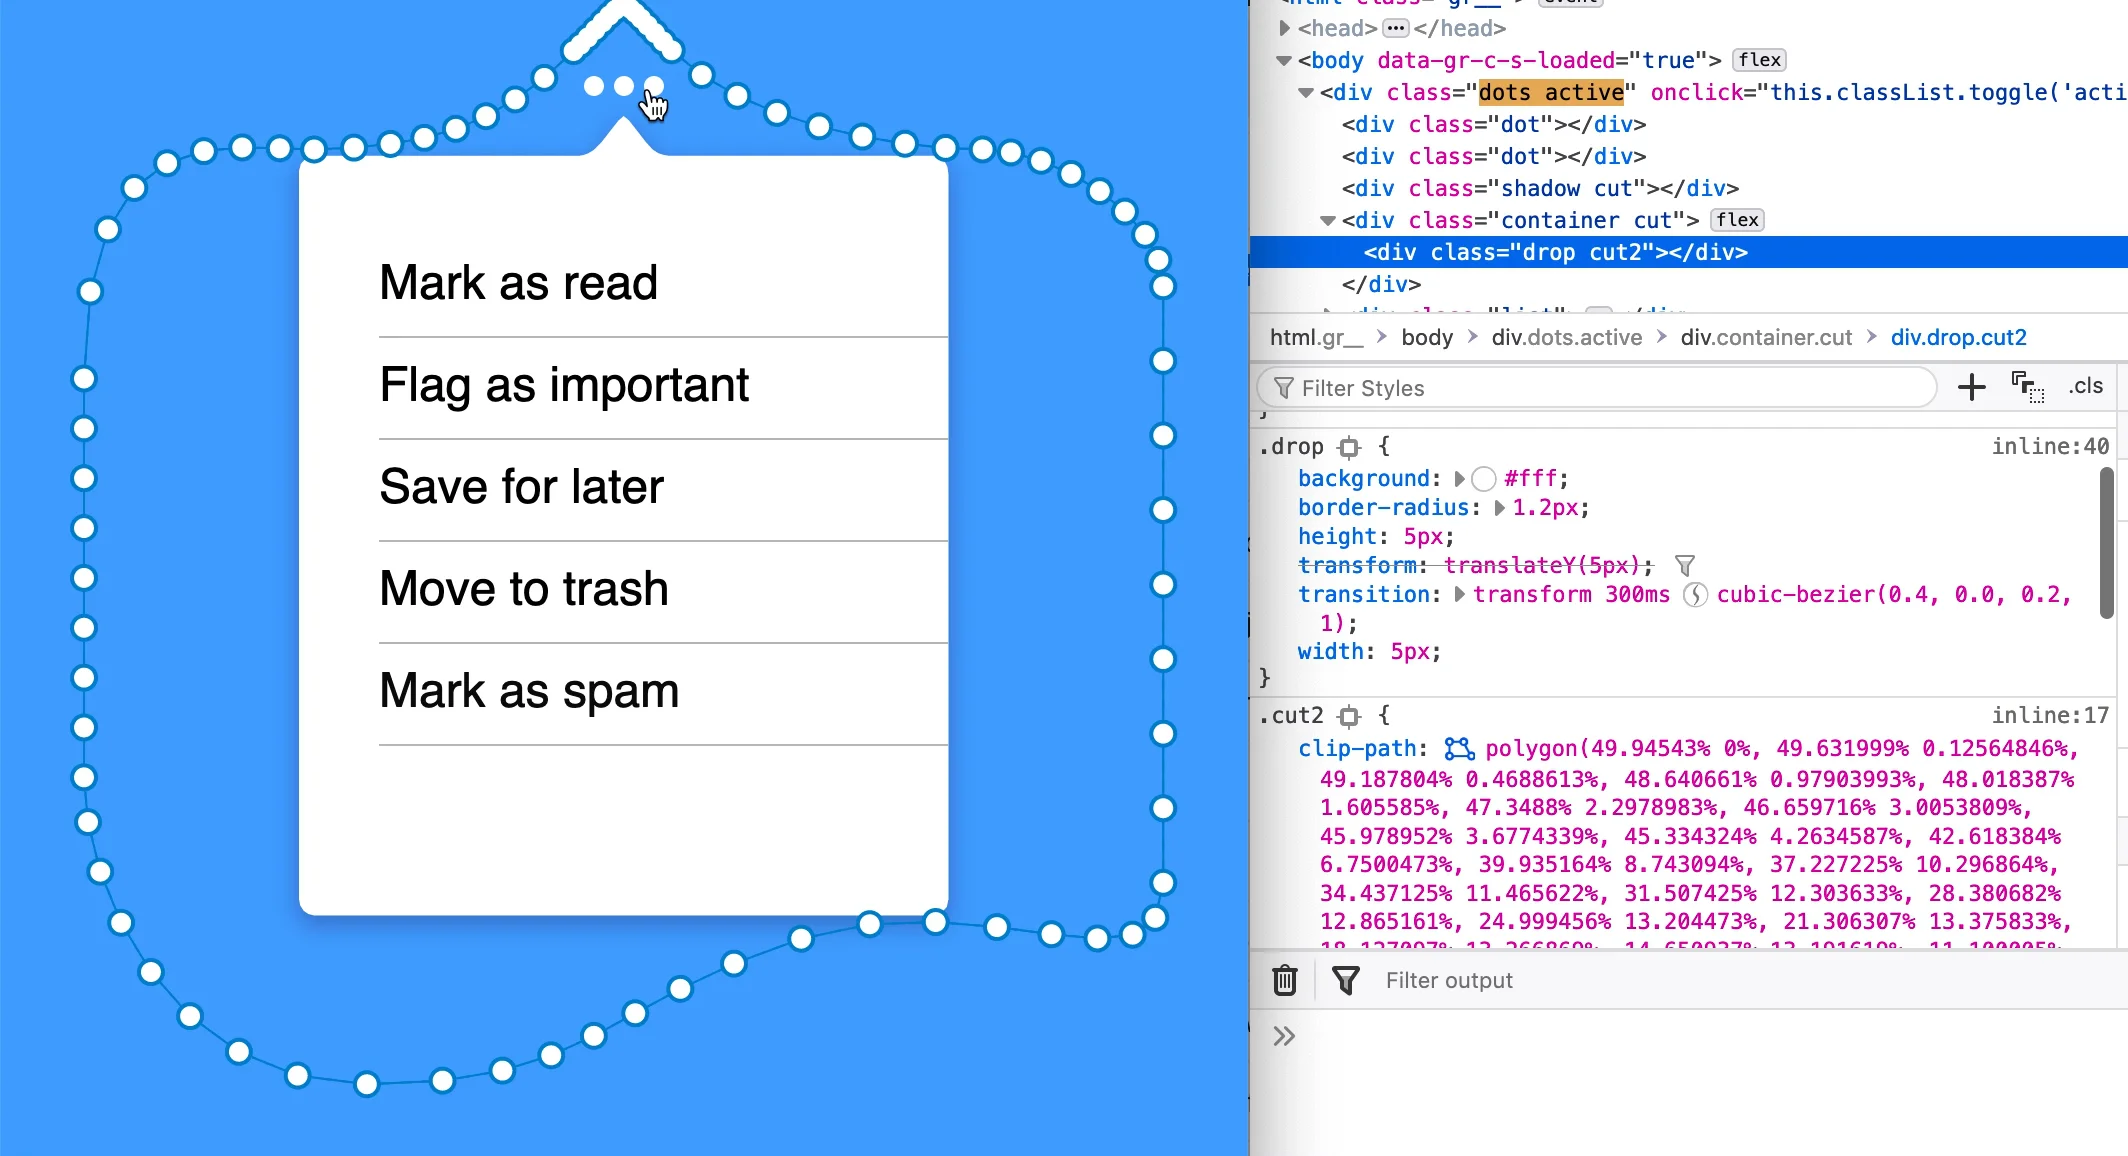Expand the head element node
Image resolution: width=2128 pixels, height=1156 pixels.
pyautogui.click(x=1285, y=28)
